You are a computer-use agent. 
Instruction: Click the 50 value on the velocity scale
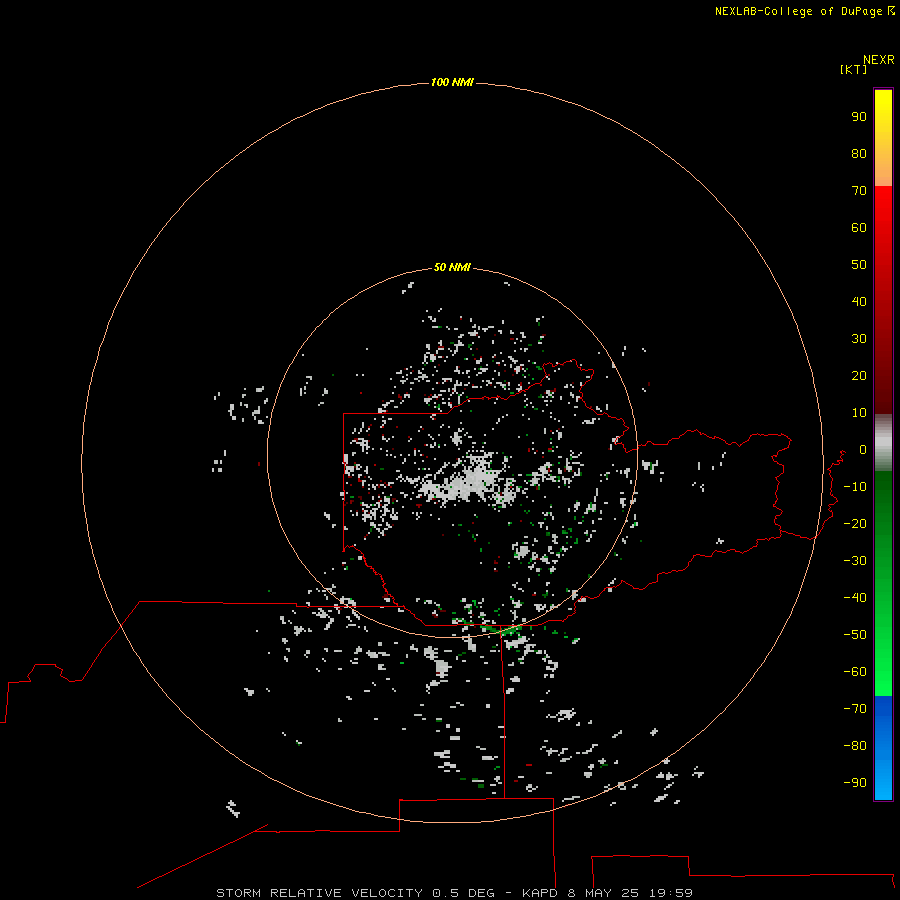859,265
